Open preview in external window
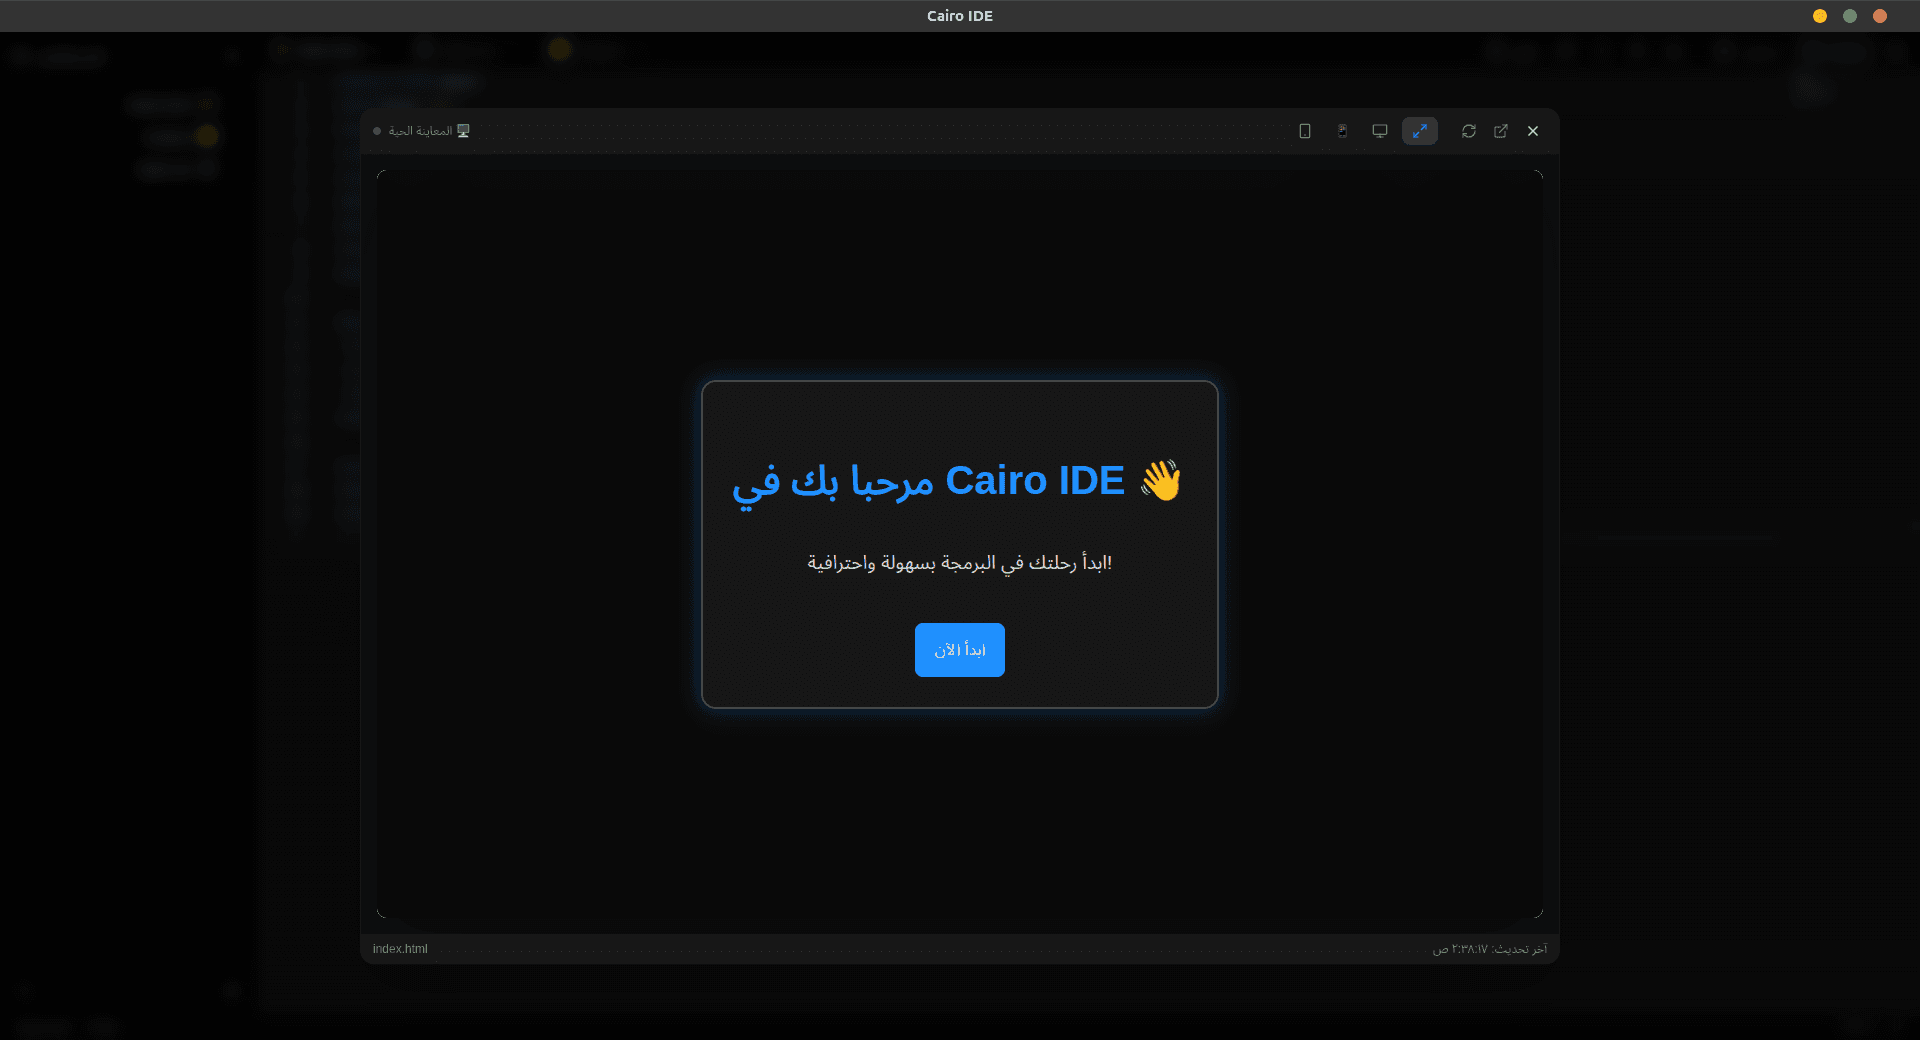This screenshot has height=1040, width=1920. pos(1501,131)
